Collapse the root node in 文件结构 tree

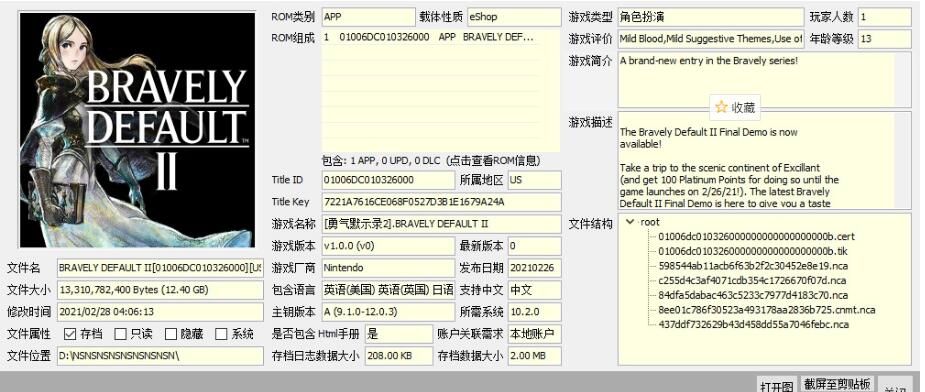tap(631, 222)
